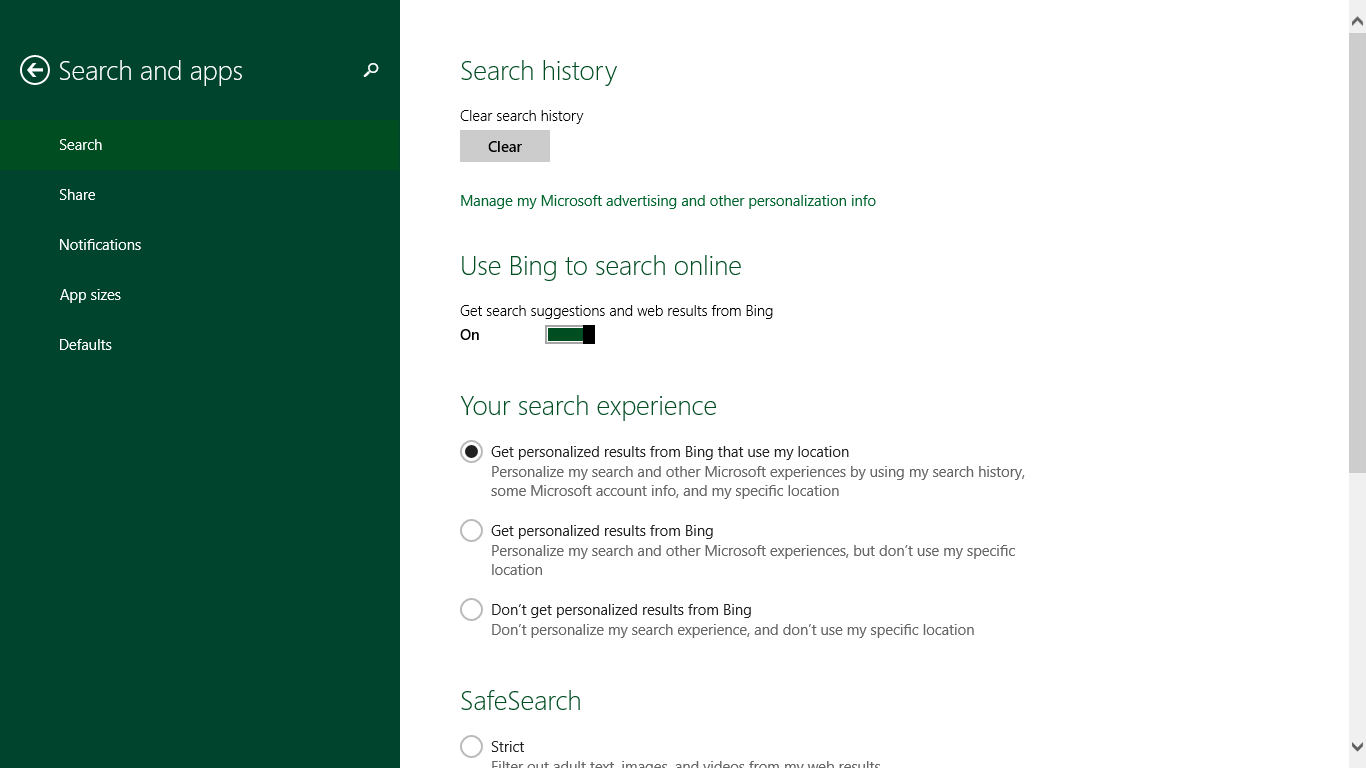Open the Defaults settings page
Screen dimensions: 1366x768
click(200, 345)
